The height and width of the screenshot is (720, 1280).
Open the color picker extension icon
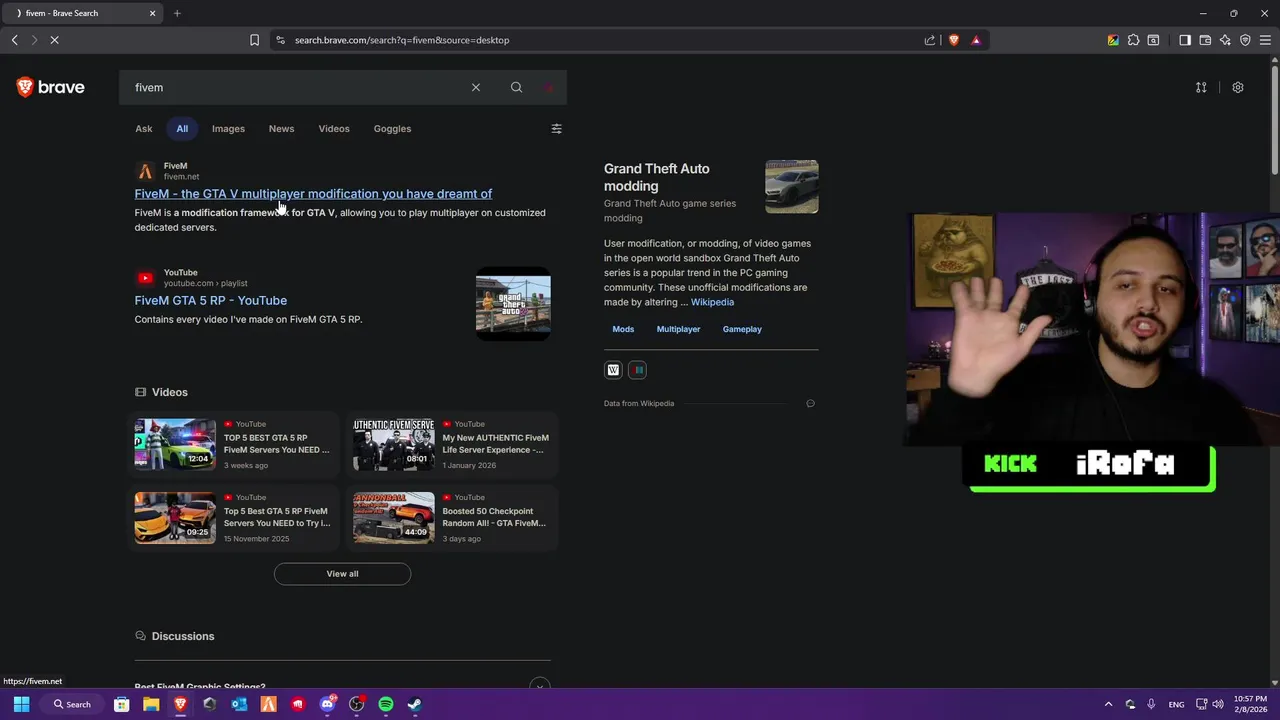pos(1113,40)
